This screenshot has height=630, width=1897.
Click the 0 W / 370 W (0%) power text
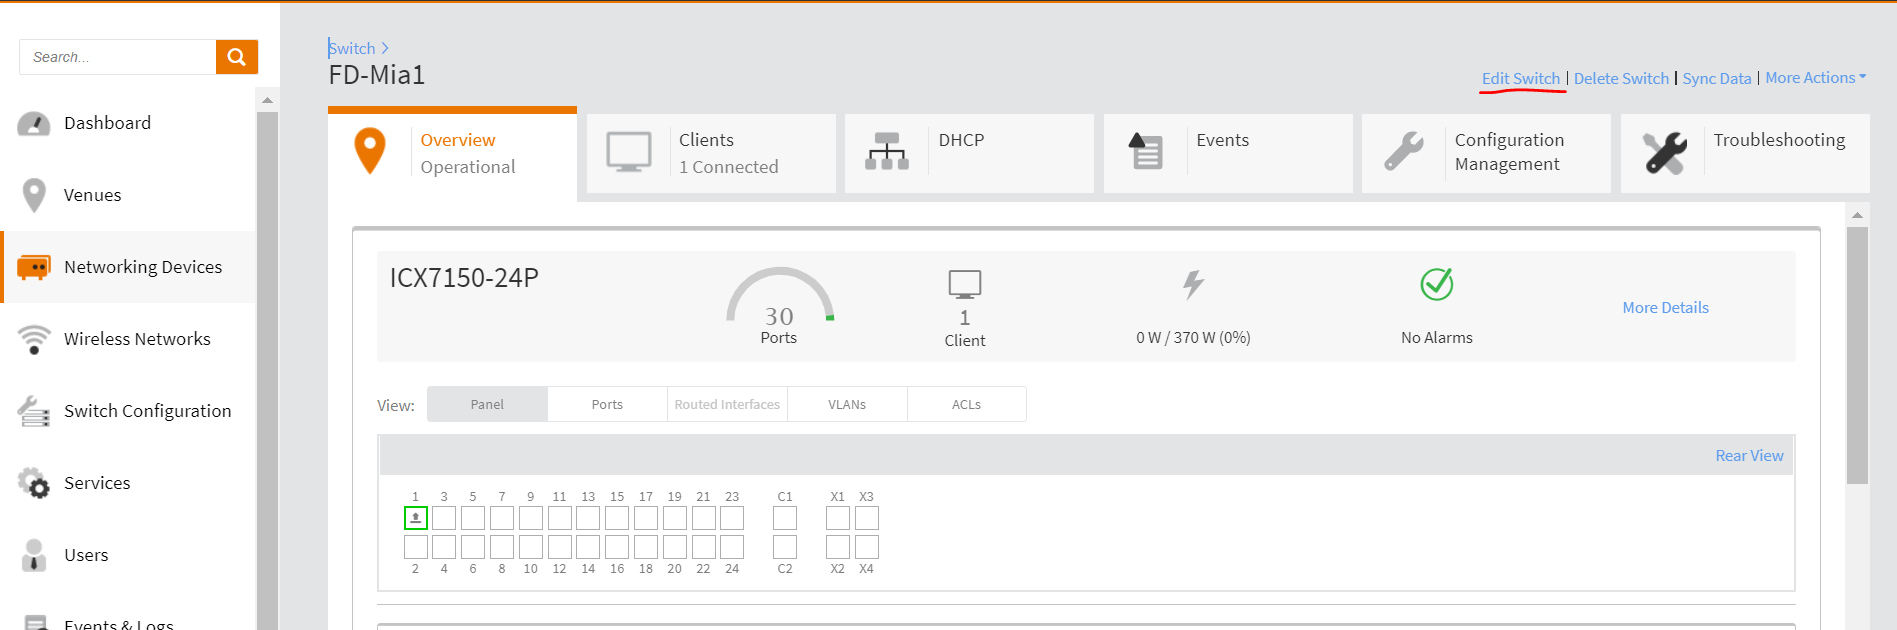point(1193,338)
